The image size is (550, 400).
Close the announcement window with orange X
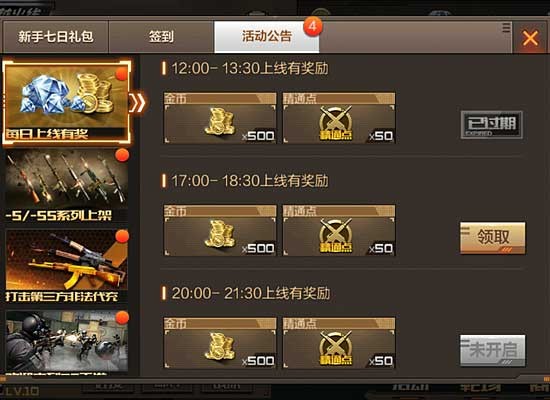click(530, 38)
